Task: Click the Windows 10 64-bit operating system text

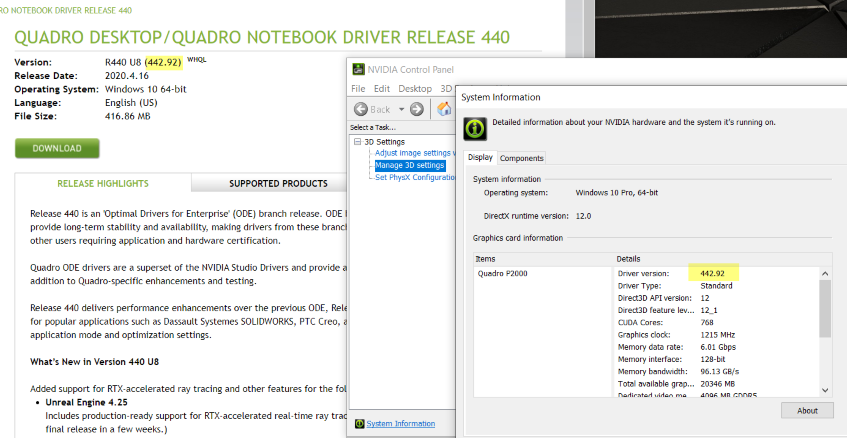Action: [x=146, y=89]
